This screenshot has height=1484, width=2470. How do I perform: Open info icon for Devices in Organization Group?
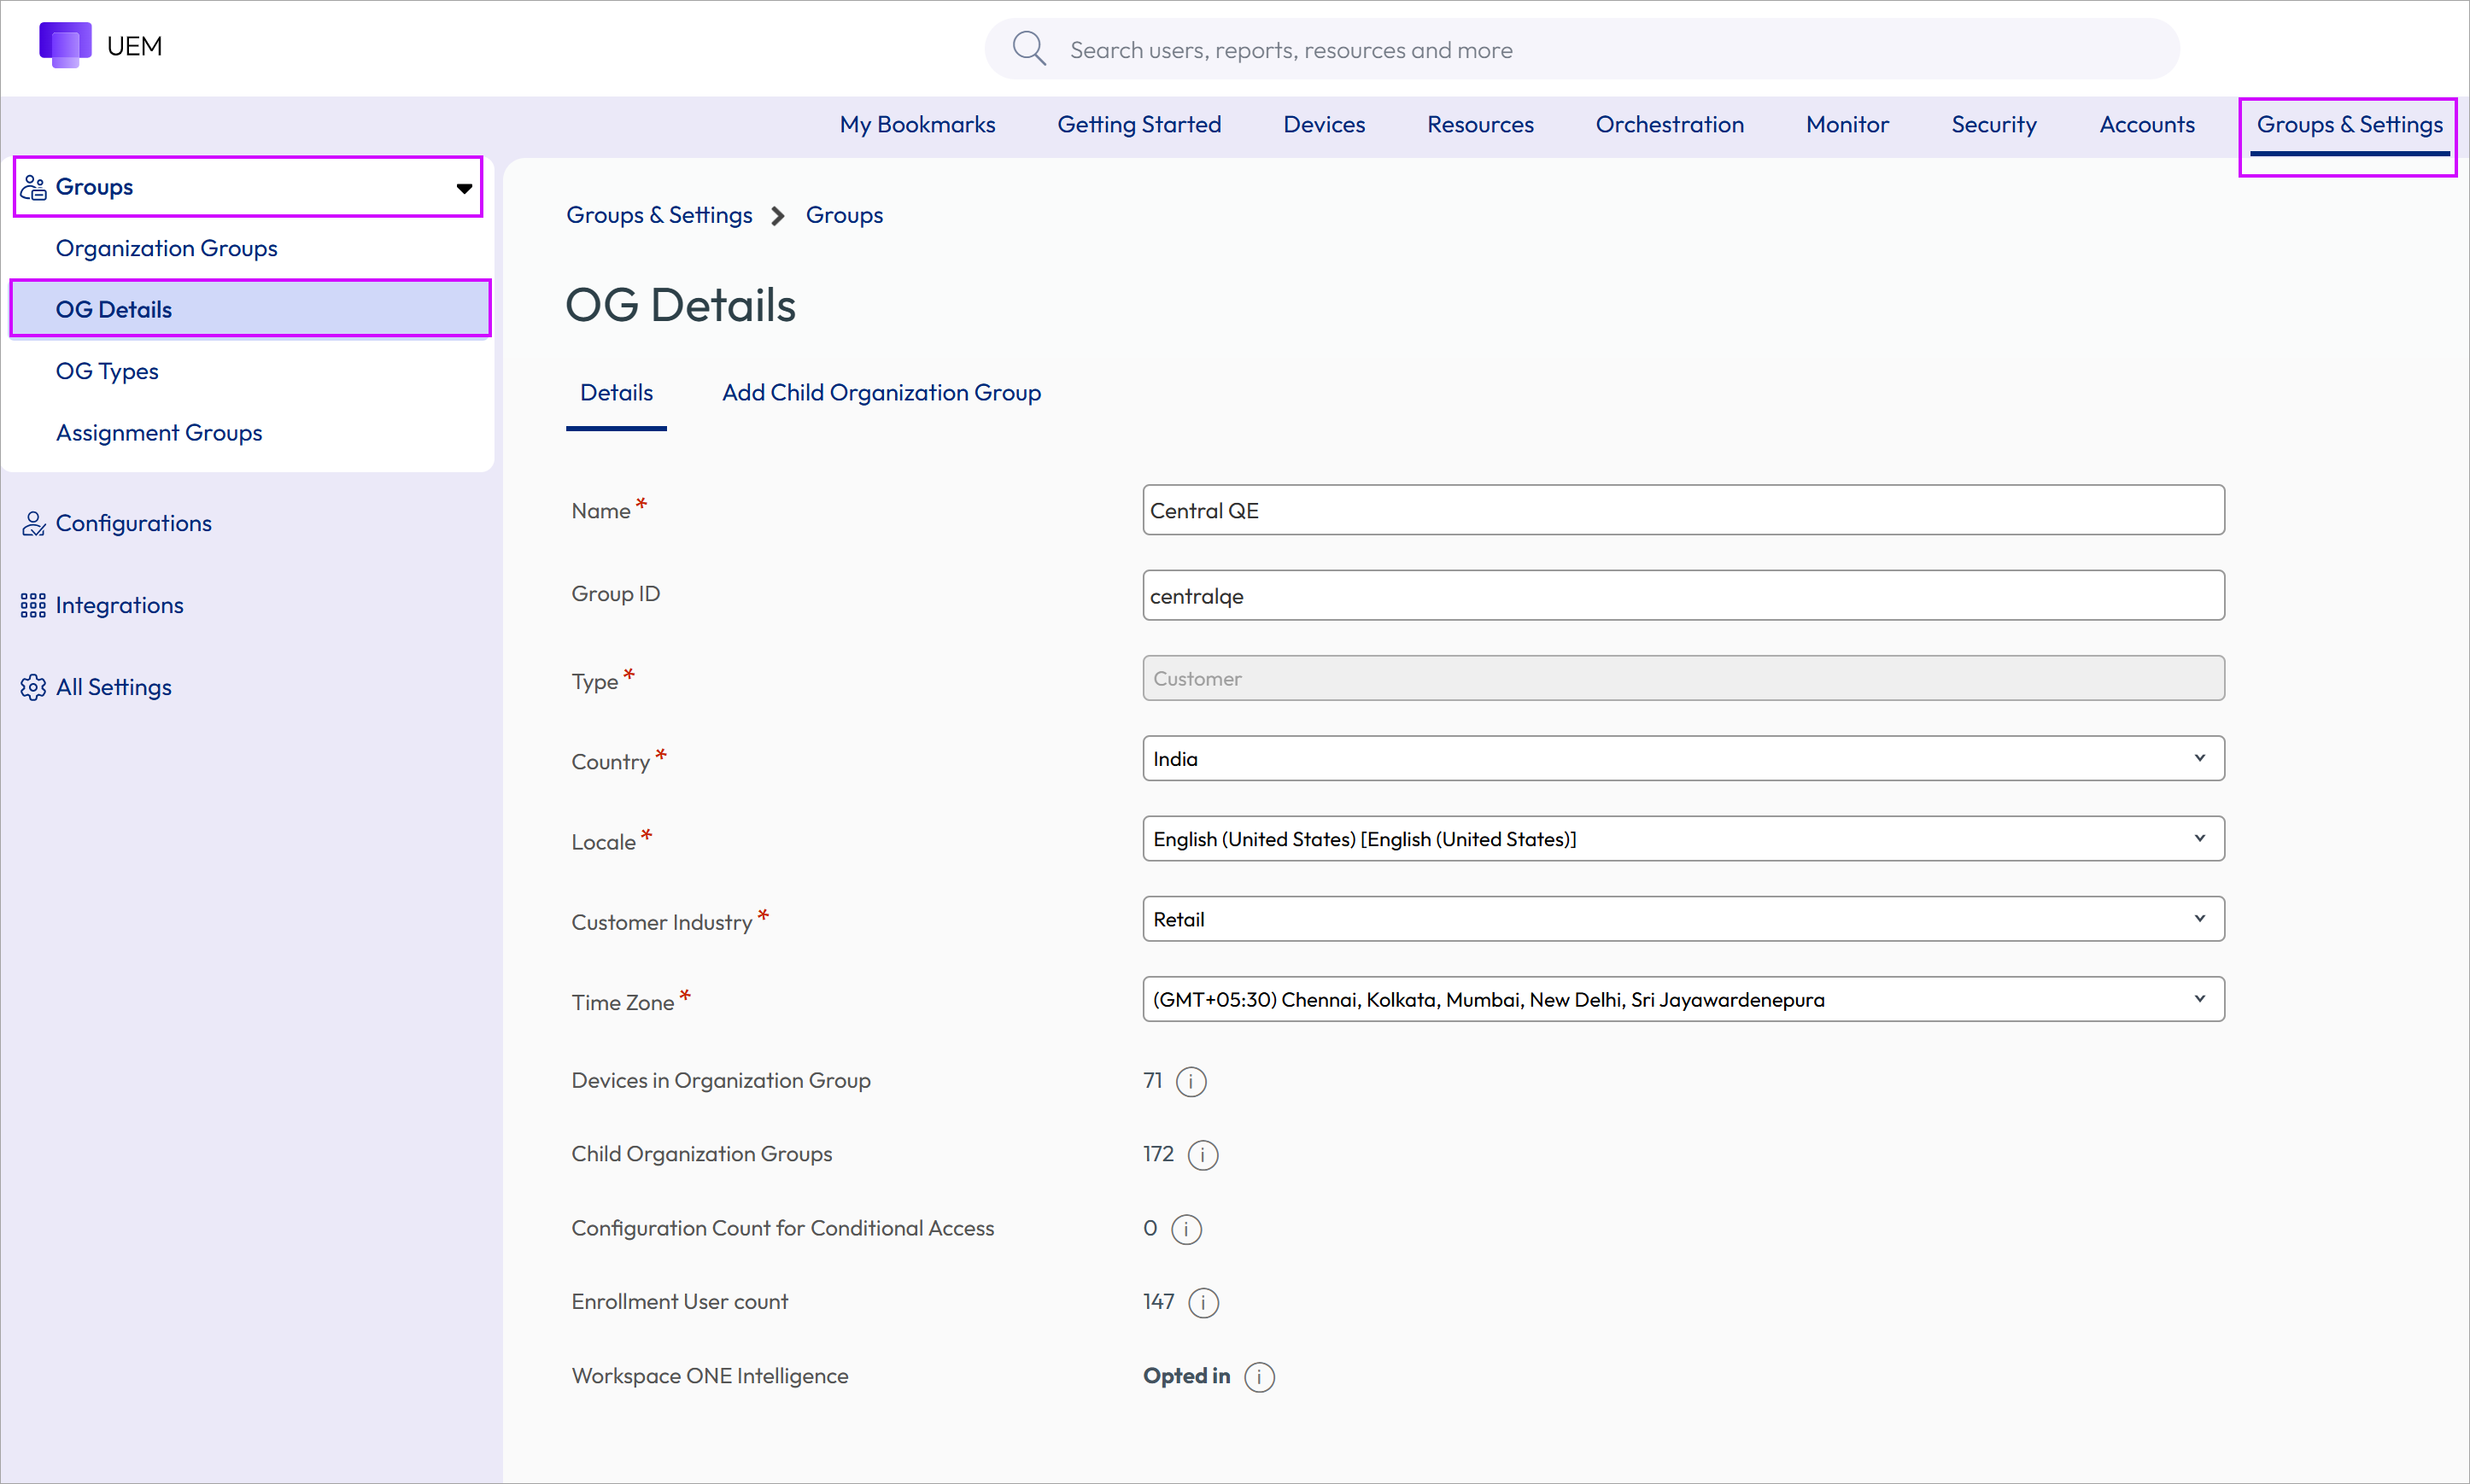1191,1081
